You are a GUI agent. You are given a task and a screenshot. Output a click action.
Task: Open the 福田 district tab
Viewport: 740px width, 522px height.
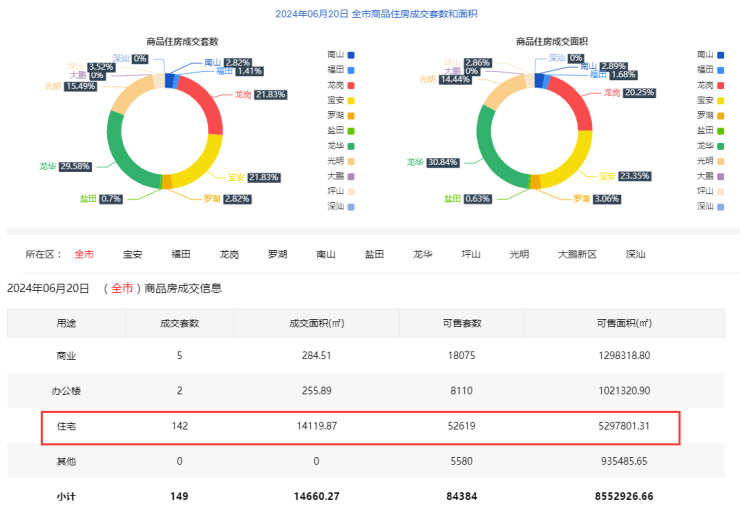pos(181,254)
